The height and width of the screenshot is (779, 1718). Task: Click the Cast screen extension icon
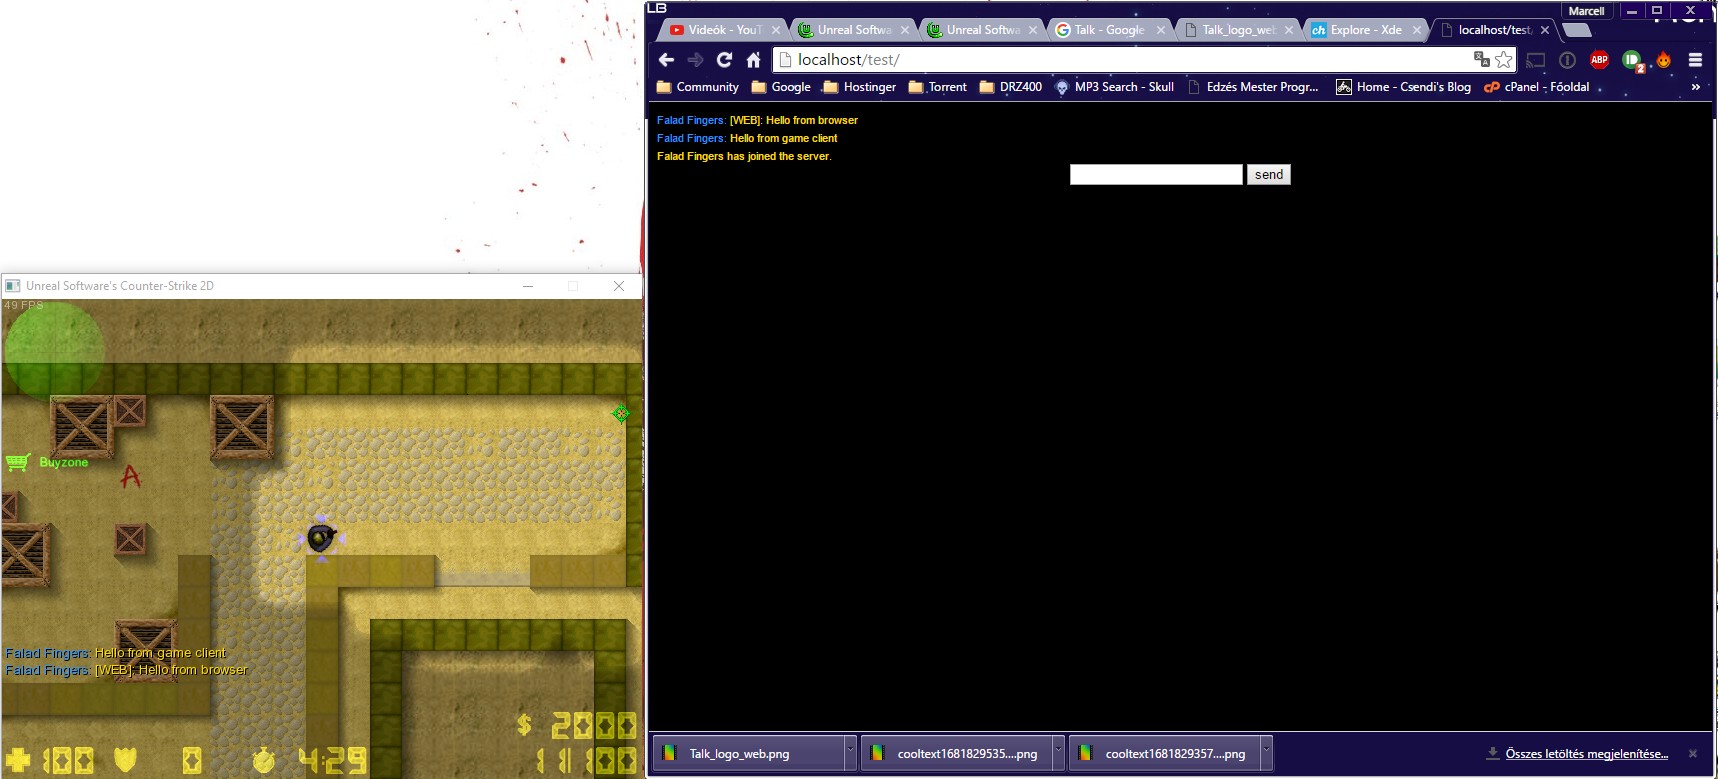click(x=1536, y=60)
